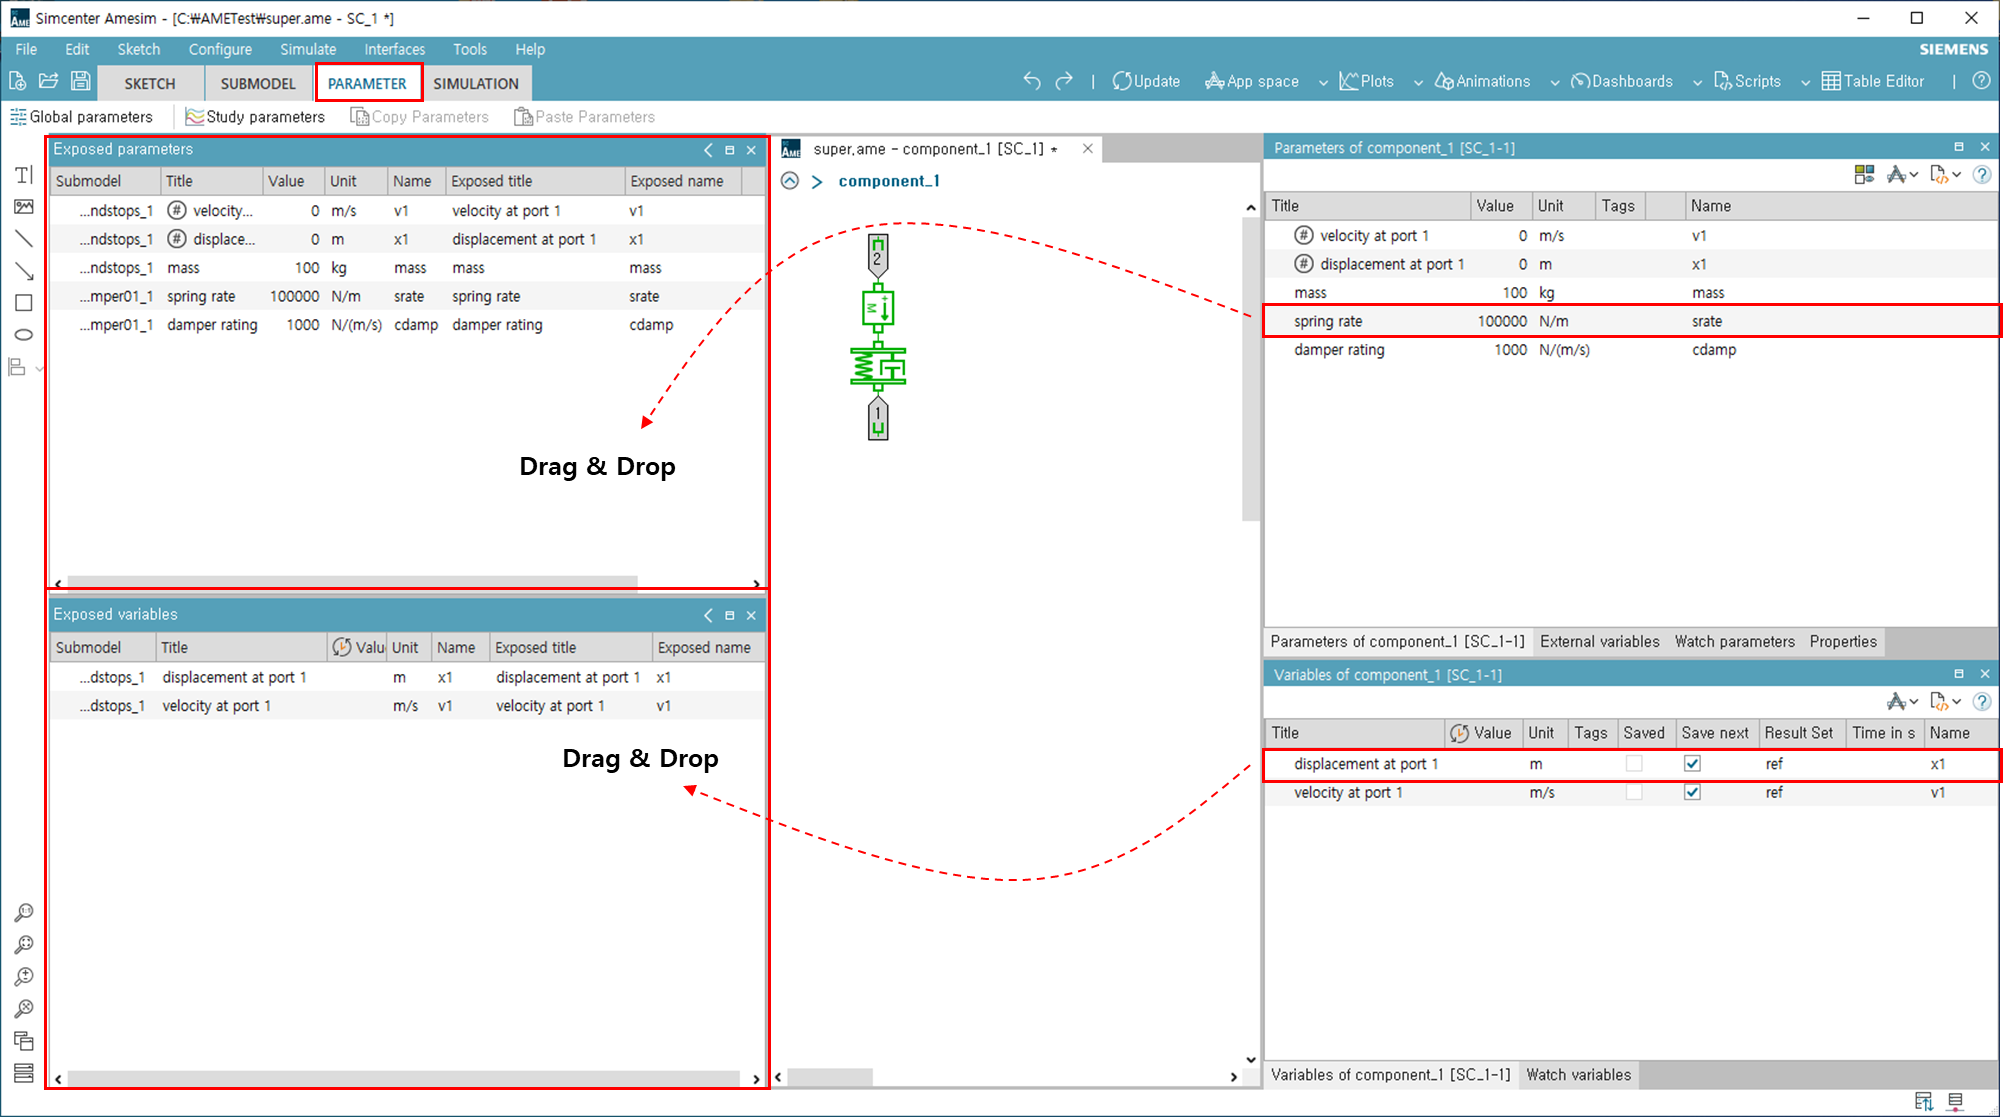
Task: Open help in the Parameters panel
Action: pyautogui.click(x=1981, y=175)
